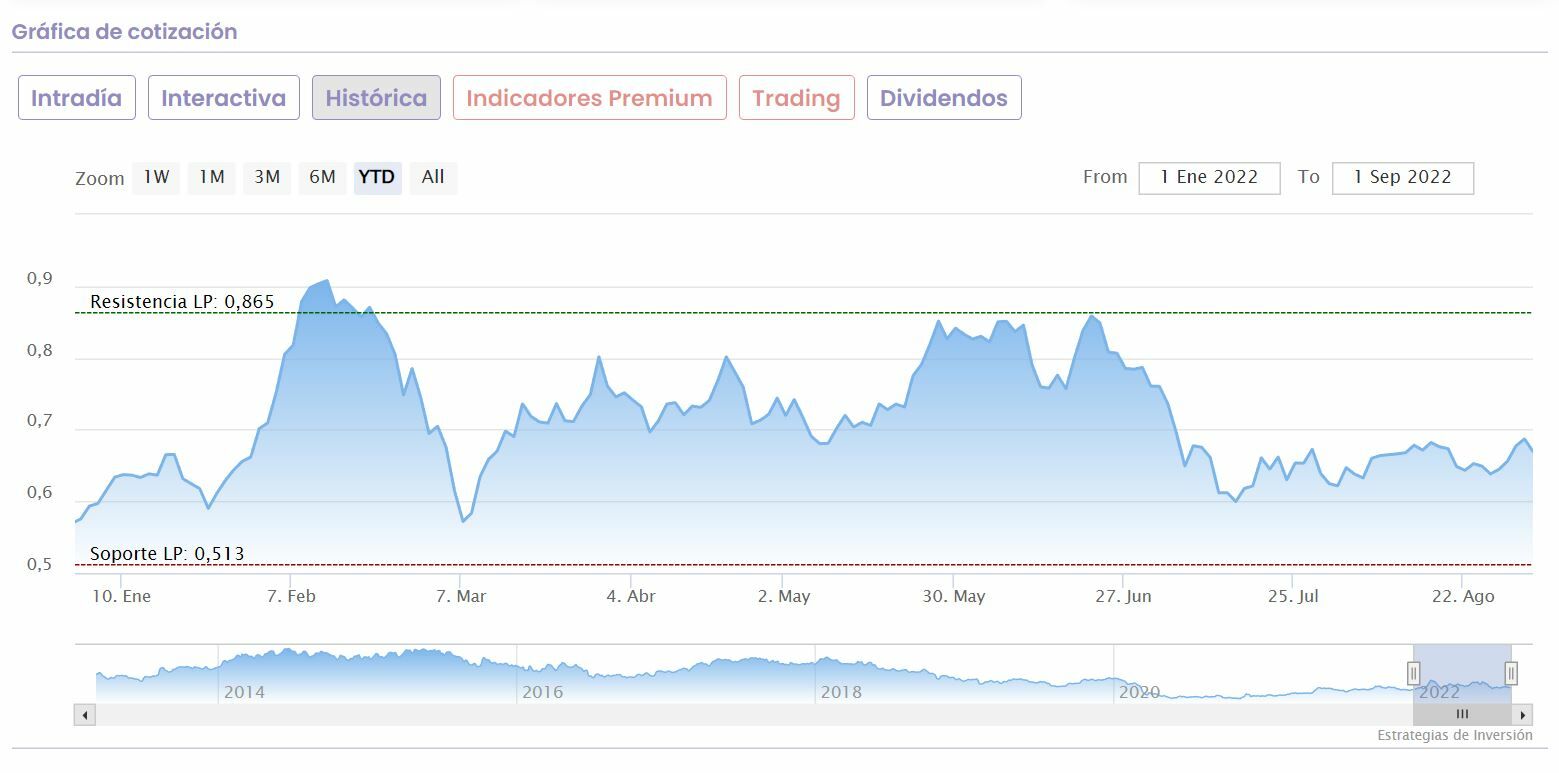Click the scrollbar right arrow

(x=1523, y=715)
